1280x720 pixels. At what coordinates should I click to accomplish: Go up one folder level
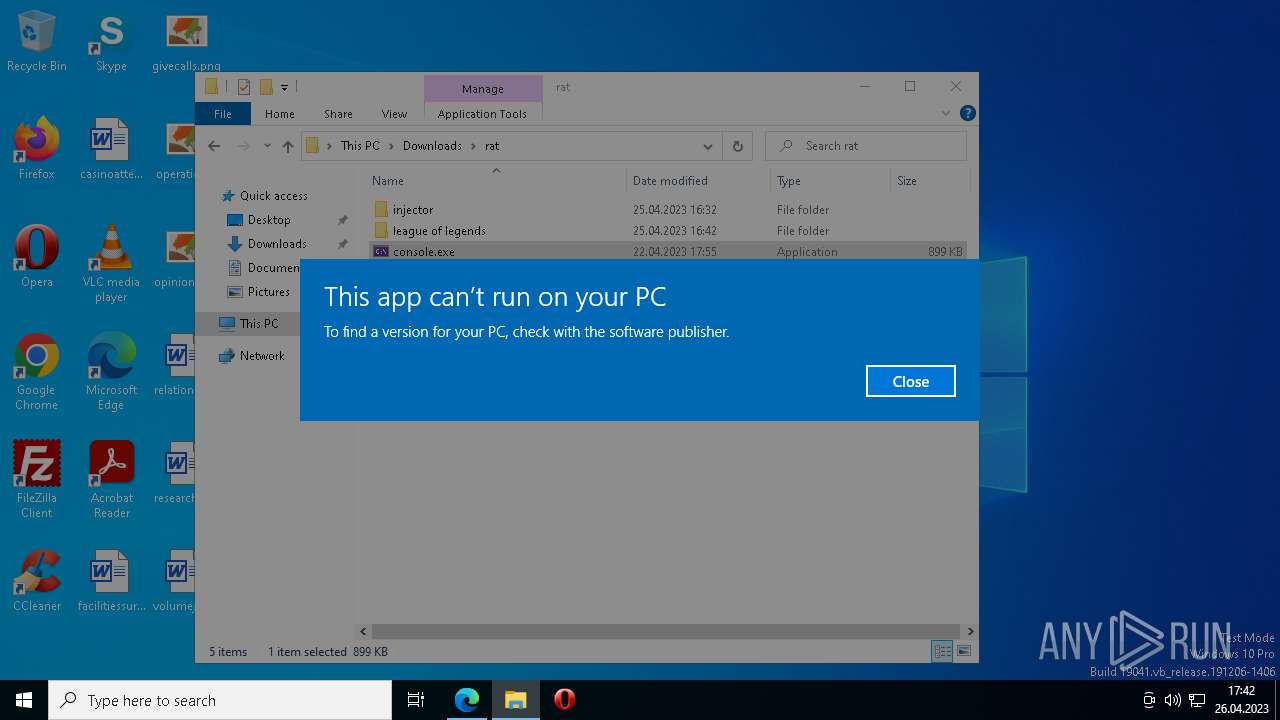click(288, 146)
